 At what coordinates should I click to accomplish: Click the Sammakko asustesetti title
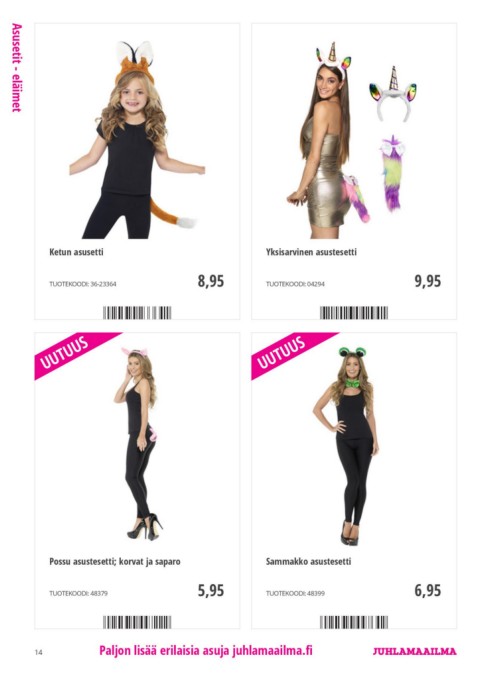(x=308, y=561)
